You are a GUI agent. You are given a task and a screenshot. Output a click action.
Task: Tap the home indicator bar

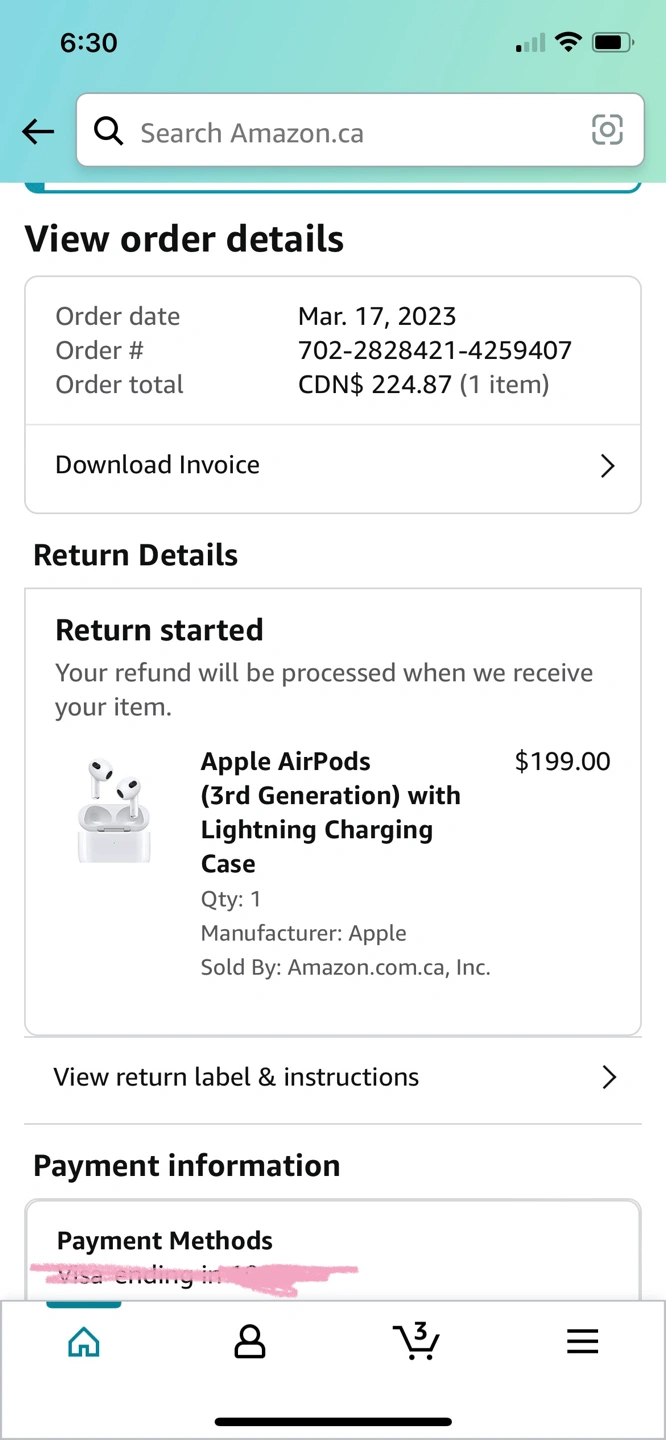pyautogui.click(x=333, y=1421)
